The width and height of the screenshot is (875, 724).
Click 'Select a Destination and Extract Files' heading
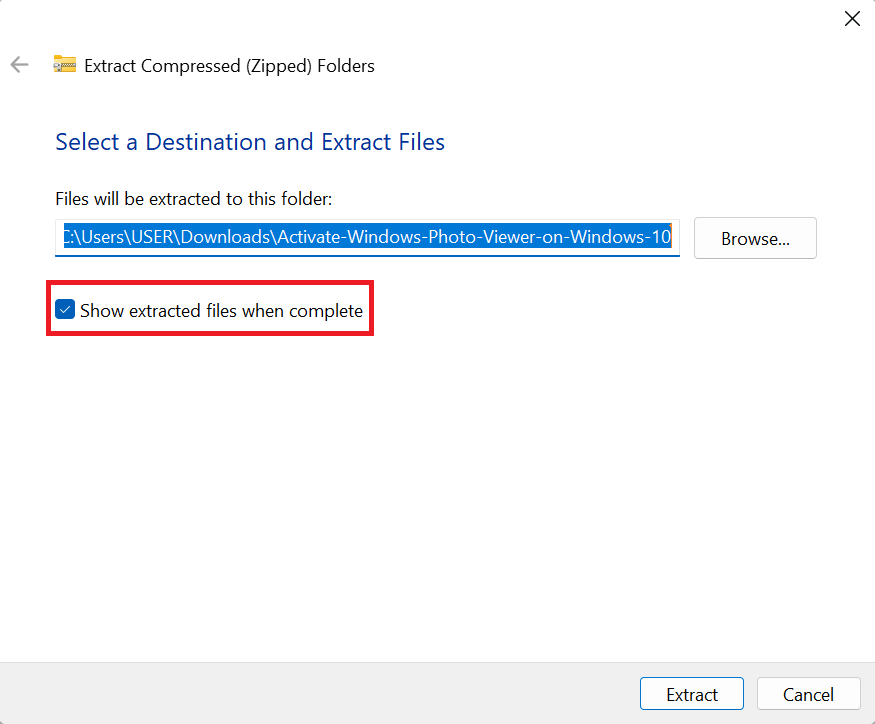(x=250, y=142)
